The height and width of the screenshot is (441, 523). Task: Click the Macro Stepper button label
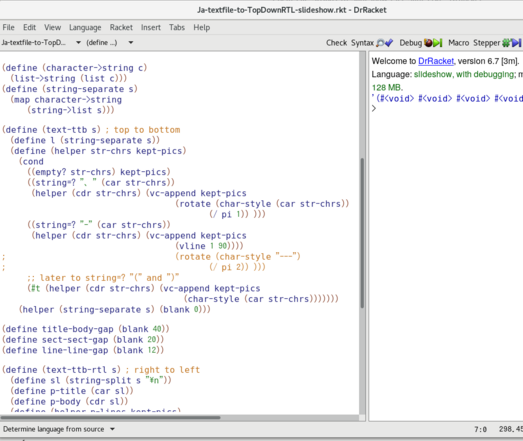pos(474,43)
